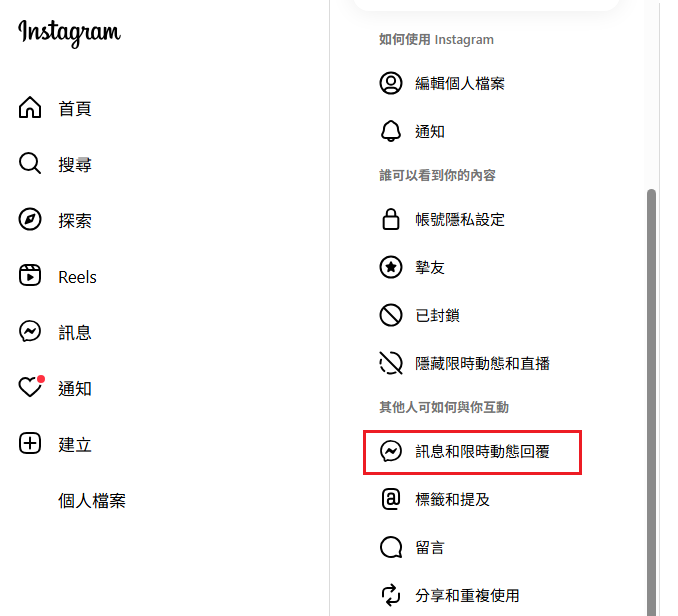This screenshot has width=678, height=616.
Task: Open 個人檔案 in the sidebar
Action: [91, 500]
